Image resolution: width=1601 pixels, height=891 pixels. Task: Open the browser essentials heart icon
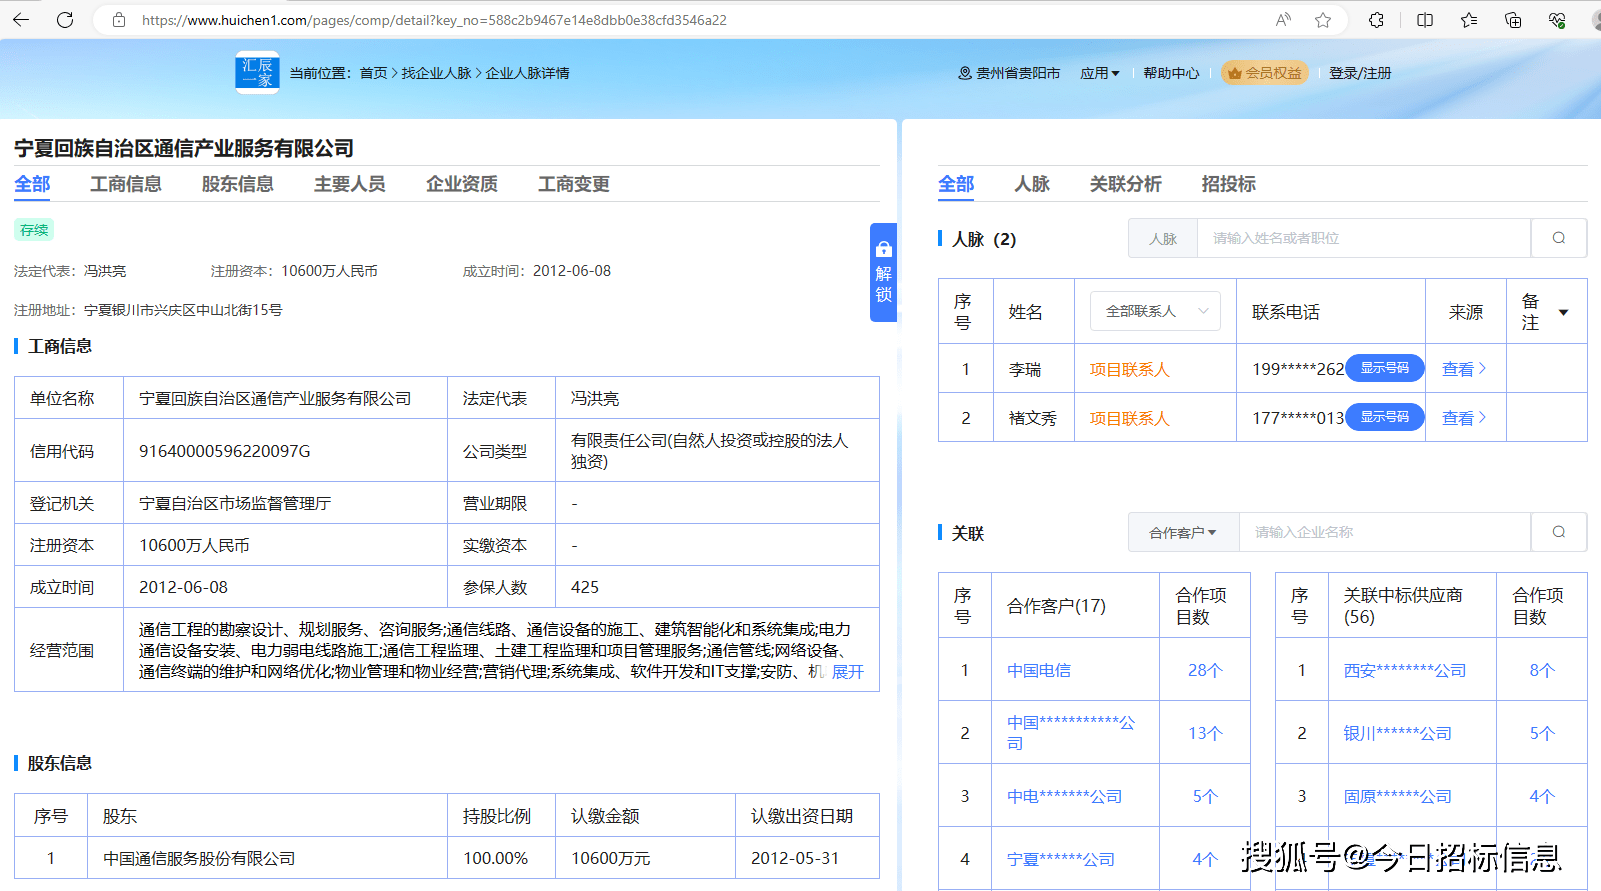pyautogui.click(x=1557, y=20)
